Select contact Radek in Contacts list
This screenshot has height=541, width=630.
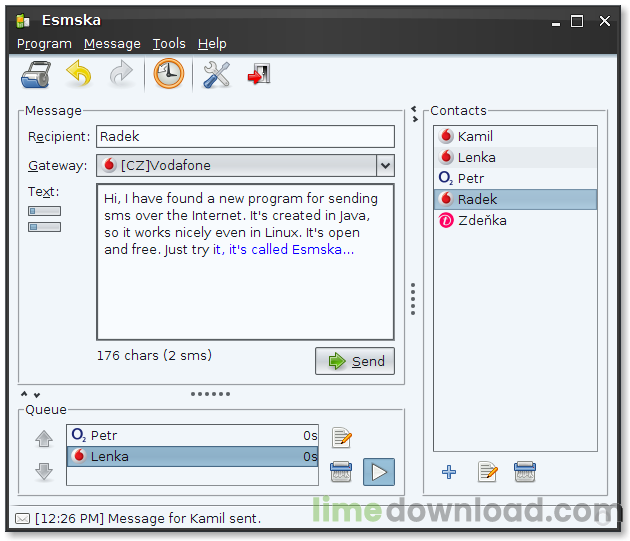click(x=515, y=199)
